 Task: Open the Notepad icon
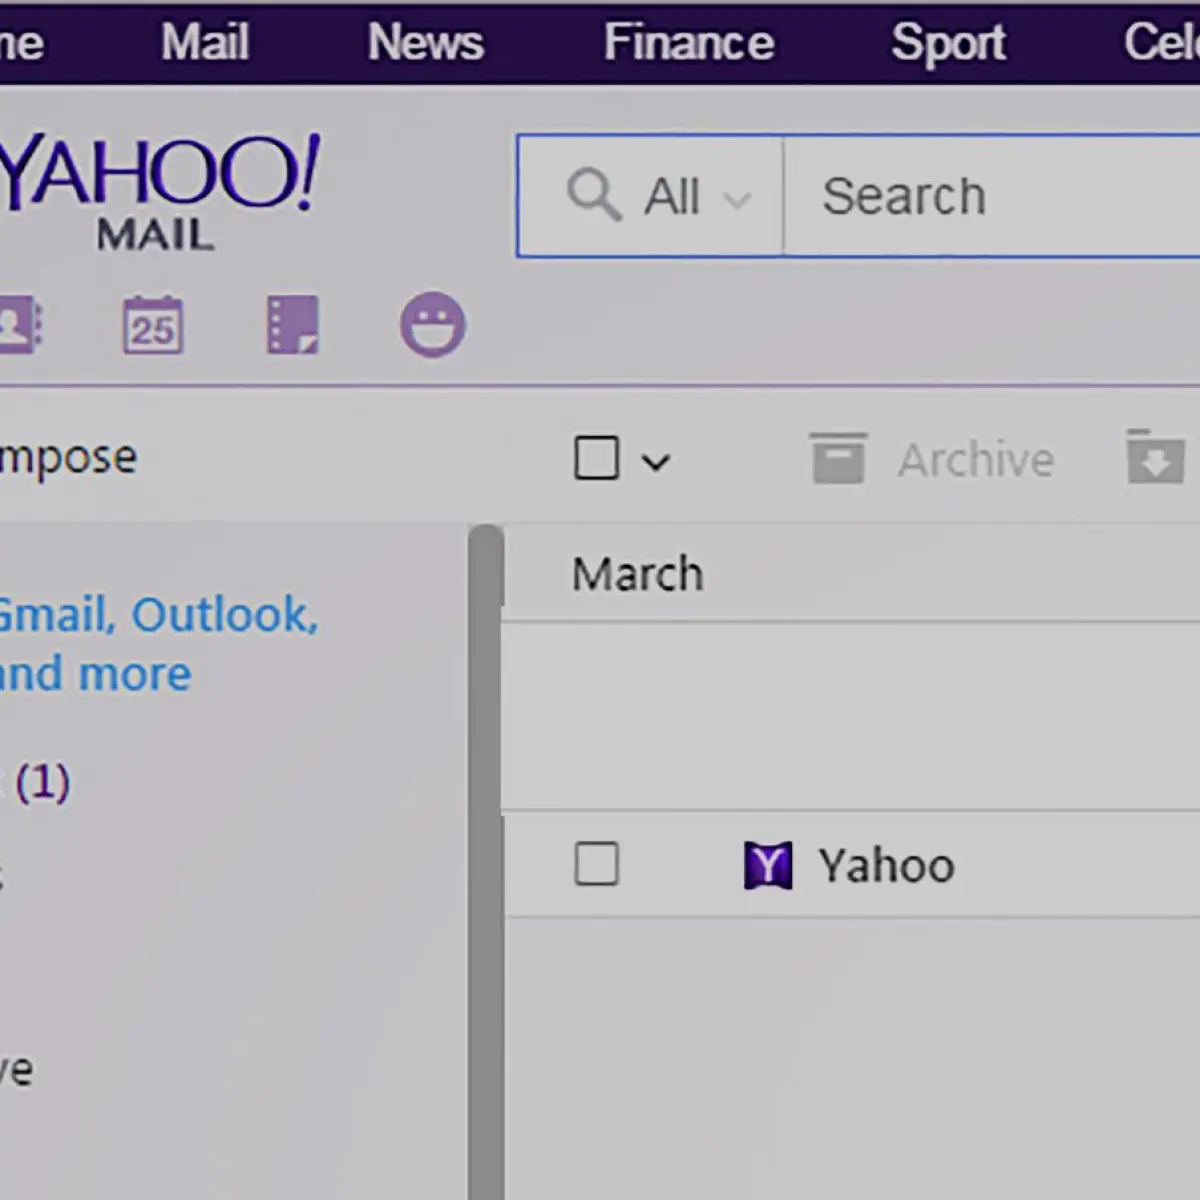pos(293,324)
